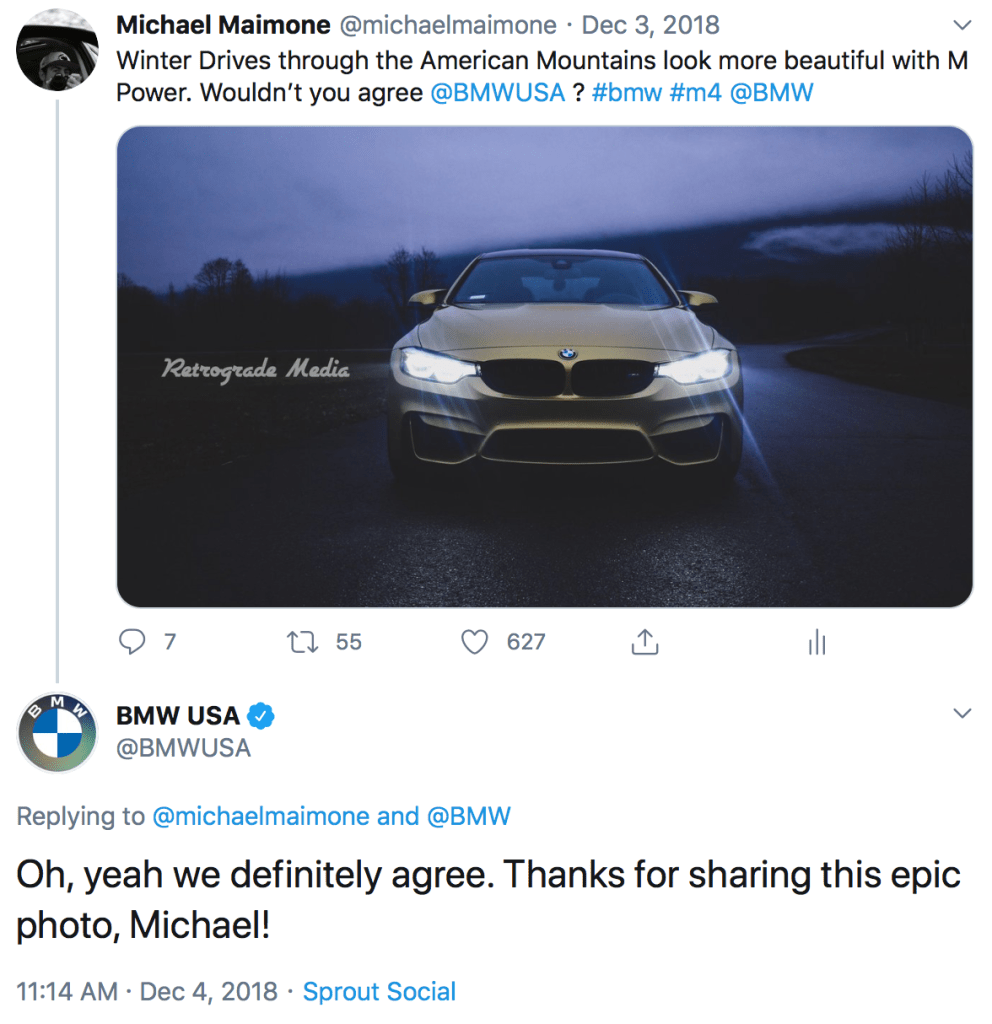Click the Sprout Social source link
992x1024 pixels.
[x=379, y=992]
